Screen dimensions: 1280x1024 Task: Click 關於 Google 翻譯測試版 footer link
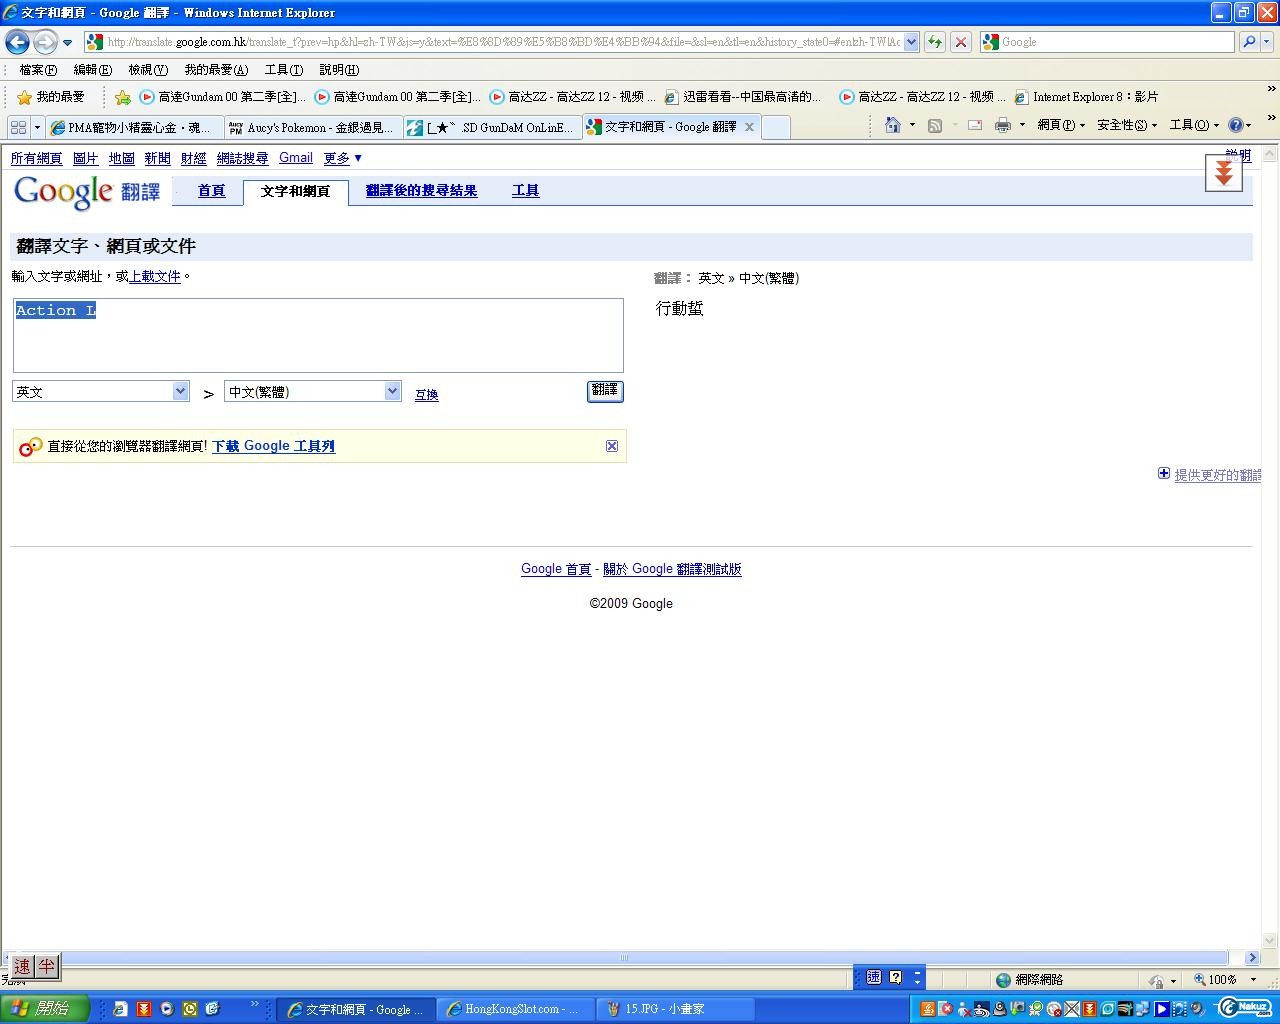pos(672,569)
